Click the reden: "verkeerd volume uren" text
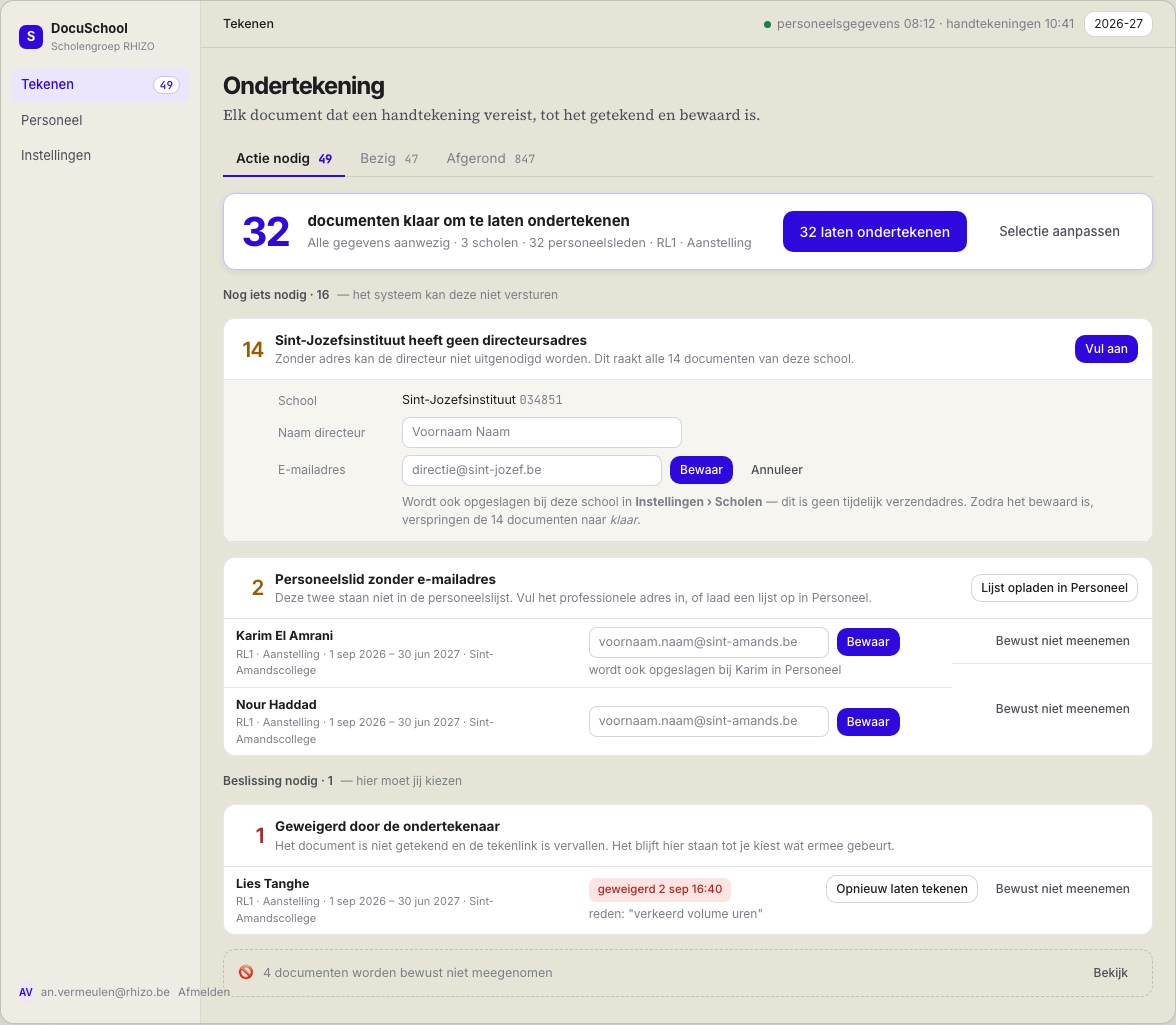 [676, 914]
